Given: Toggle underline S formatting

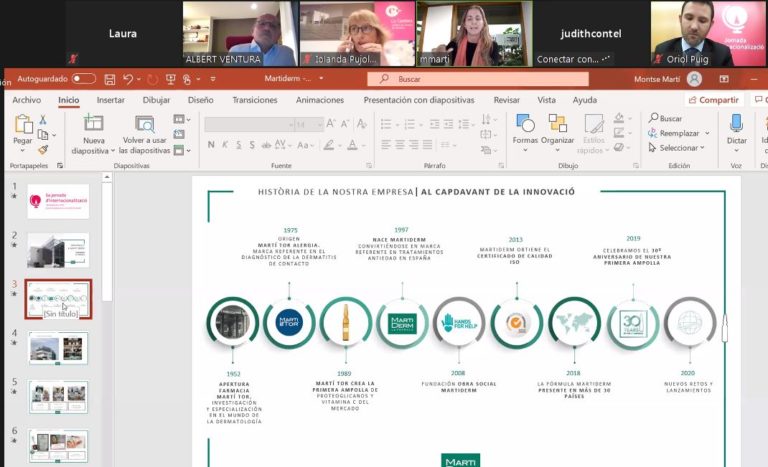Looking at the screenshot, I should [239, 145].
